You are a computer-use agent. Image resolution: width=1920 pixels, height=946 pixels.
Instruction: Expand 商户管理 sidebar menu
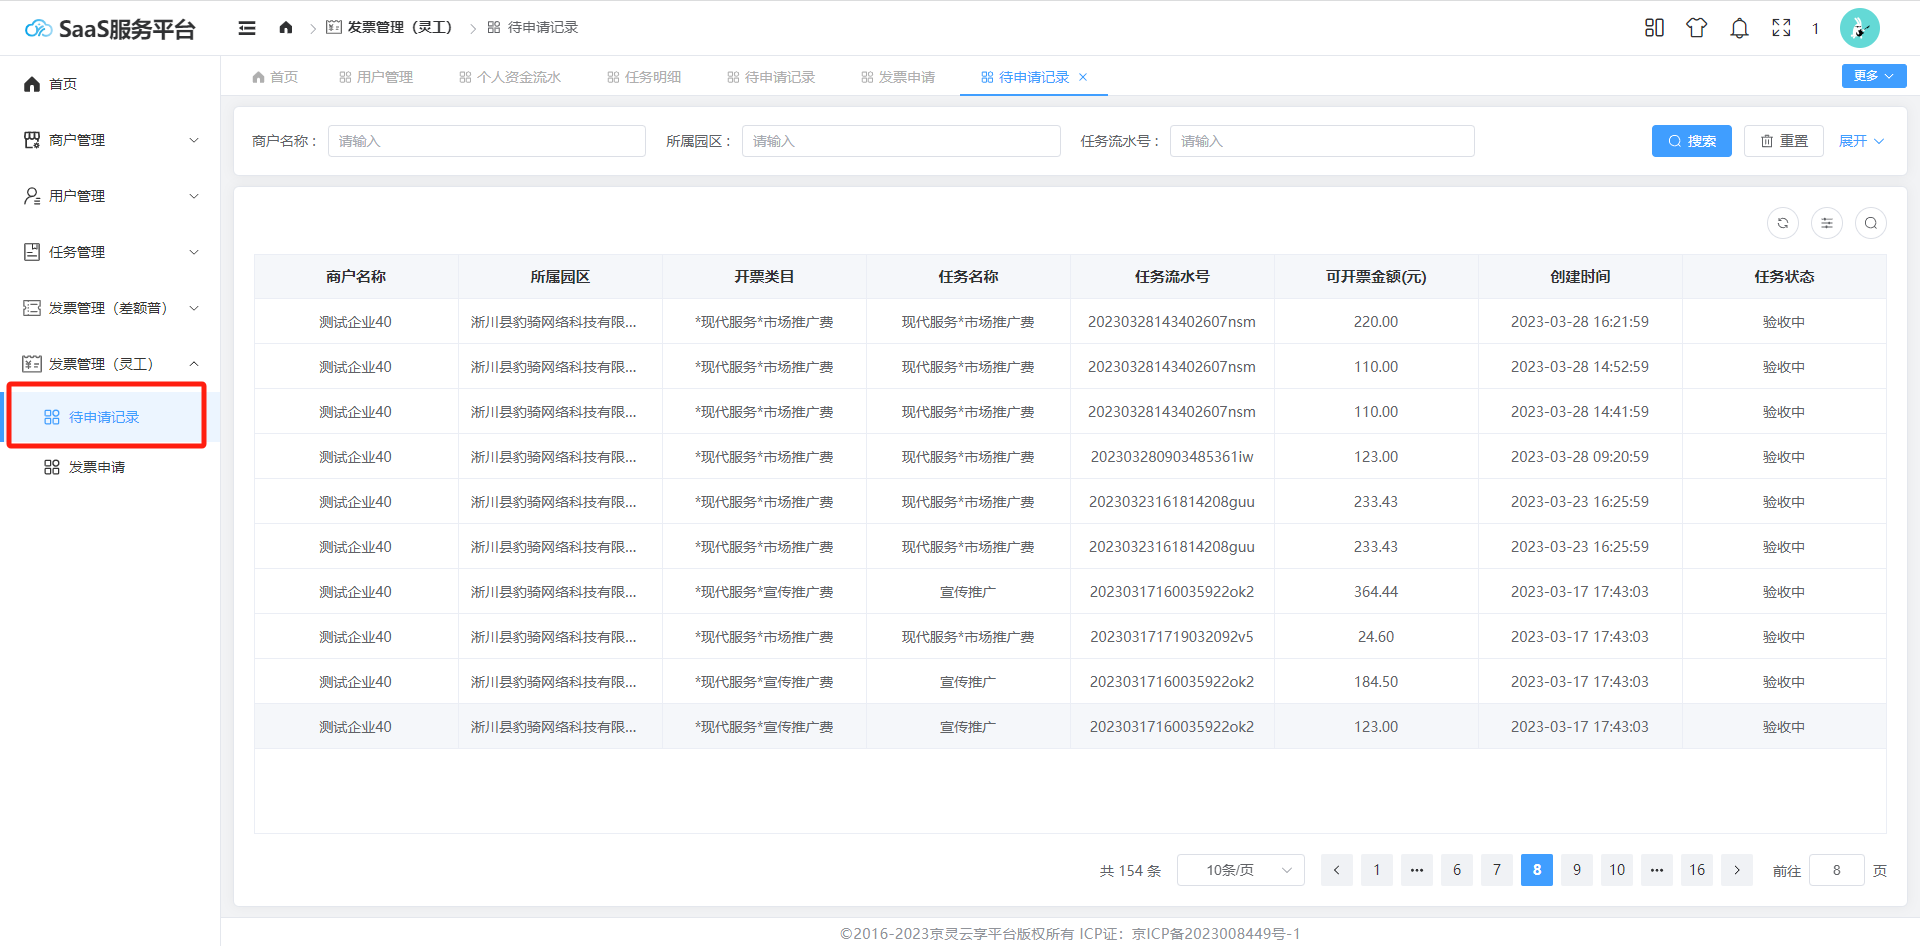[x=110, y=140]
